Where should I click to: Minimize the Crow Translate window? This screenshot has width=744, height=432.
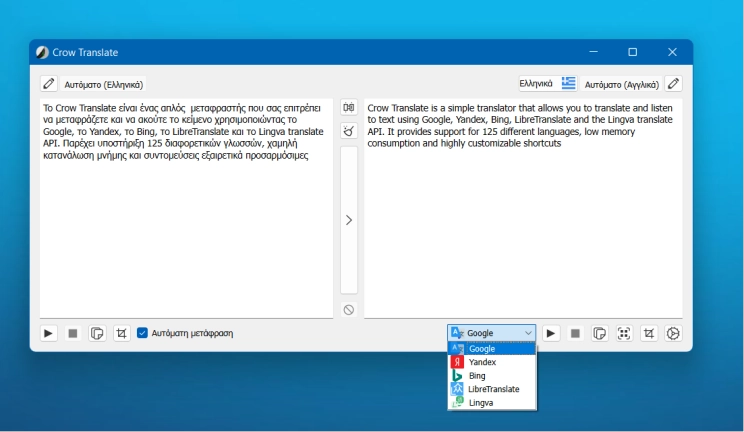click(x=594, y=52)
